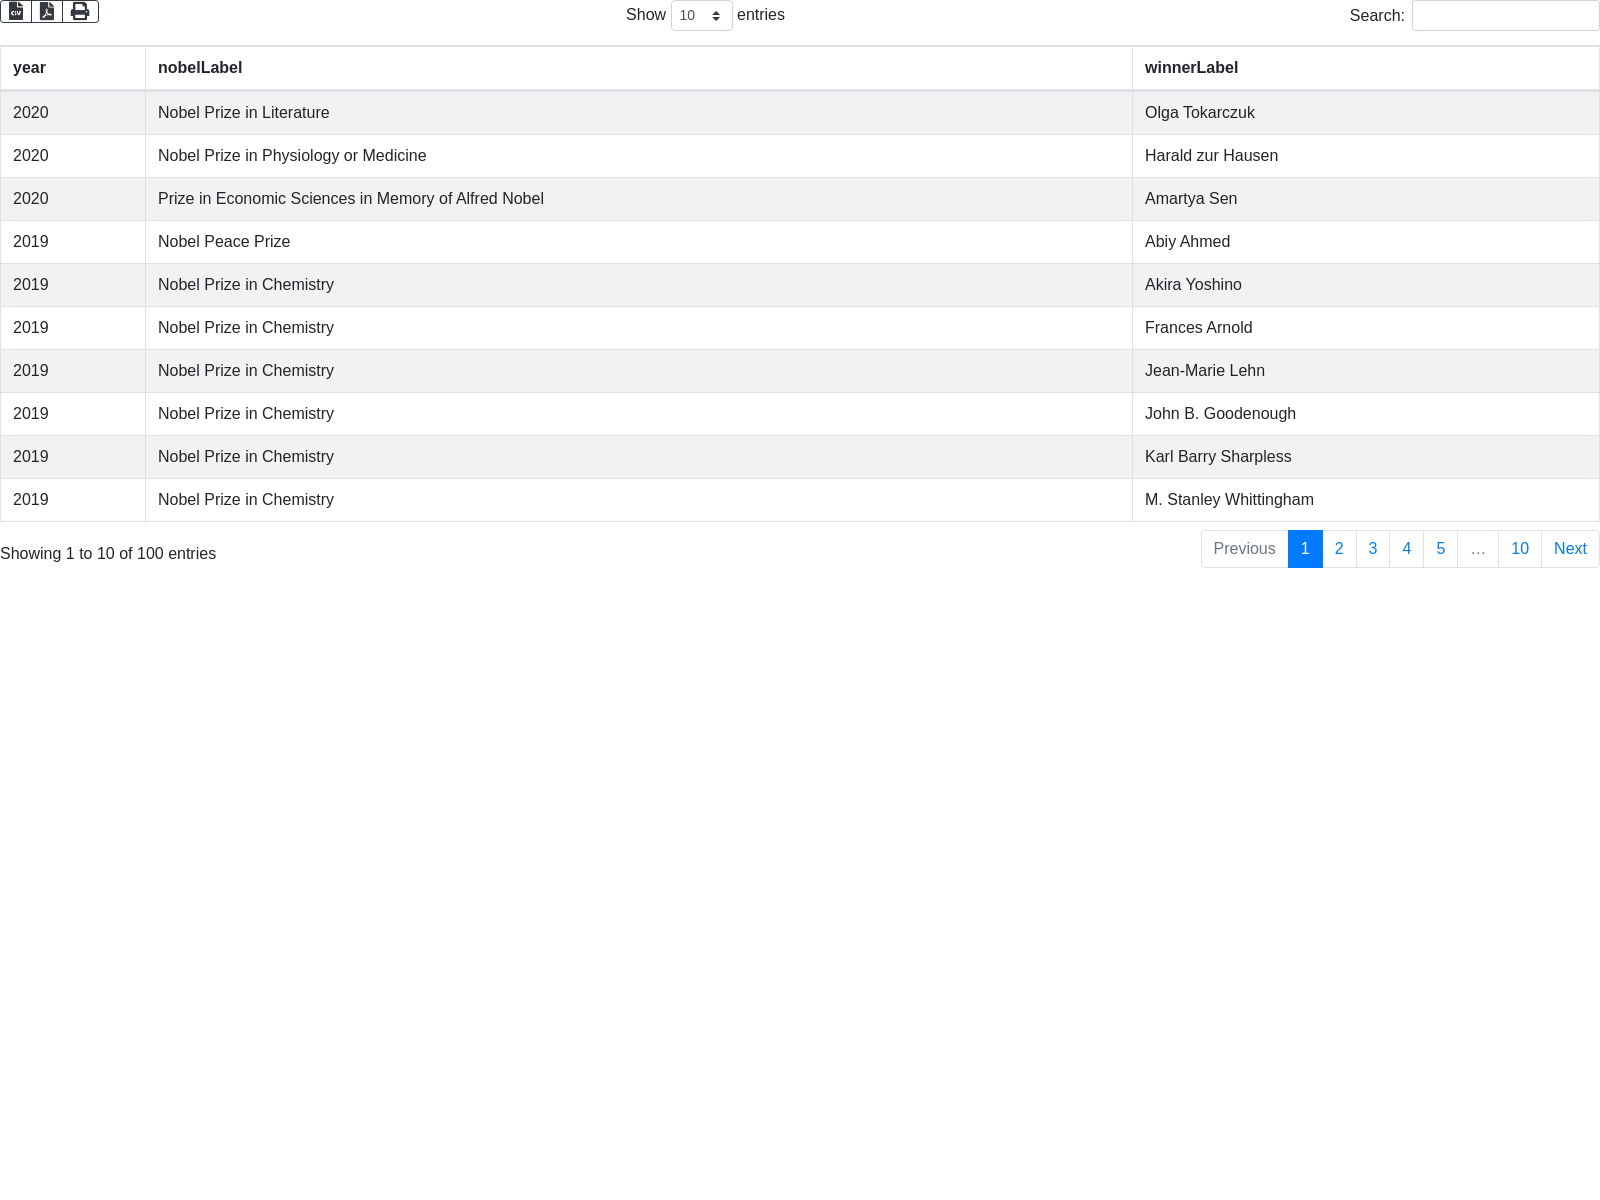This screenshot has height=1200, width=1600.
Task: Sort by the winnerLabel column header
Action: pos(1191,68)
